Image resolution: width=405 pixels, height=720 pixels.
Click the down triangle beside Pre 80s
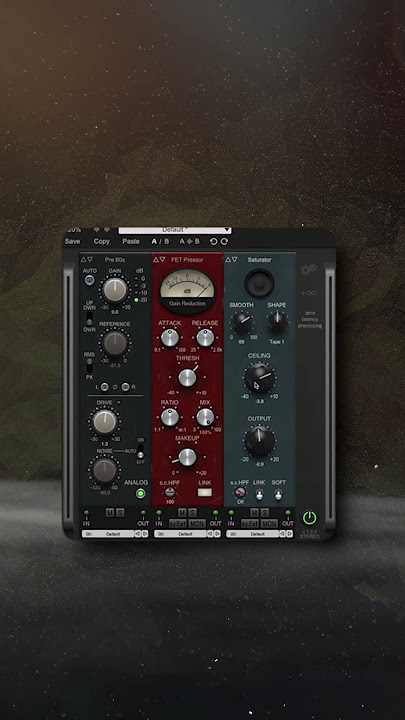[x=90, y=259]
